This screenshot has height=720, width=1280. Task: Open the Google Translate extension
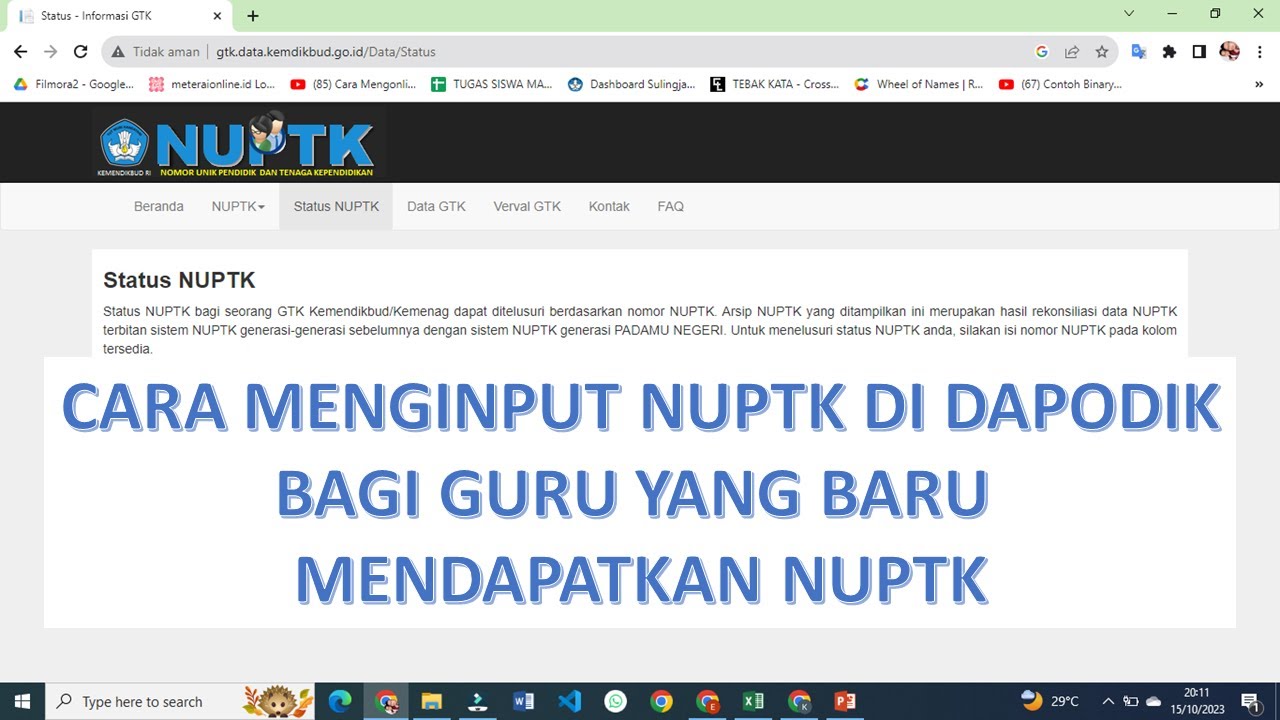coord(1139,52)
